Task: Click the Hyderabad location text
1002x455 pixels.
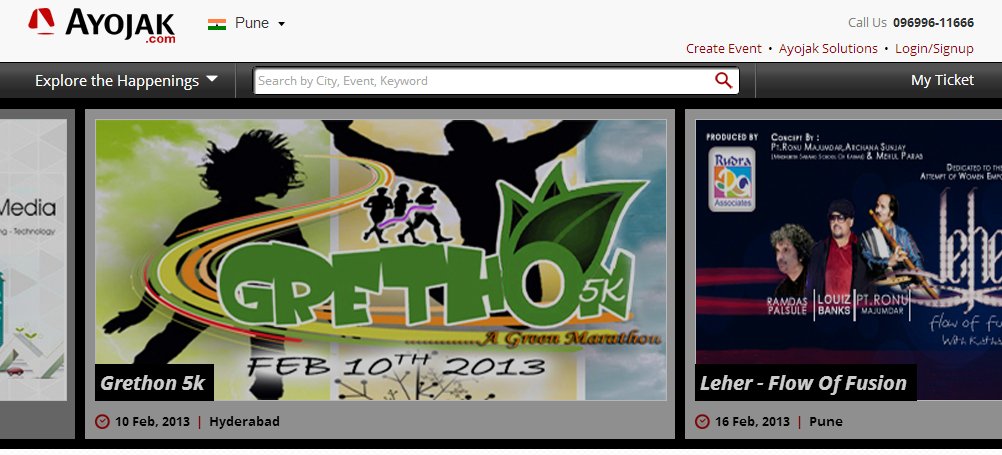Action: tap(244, 422)
